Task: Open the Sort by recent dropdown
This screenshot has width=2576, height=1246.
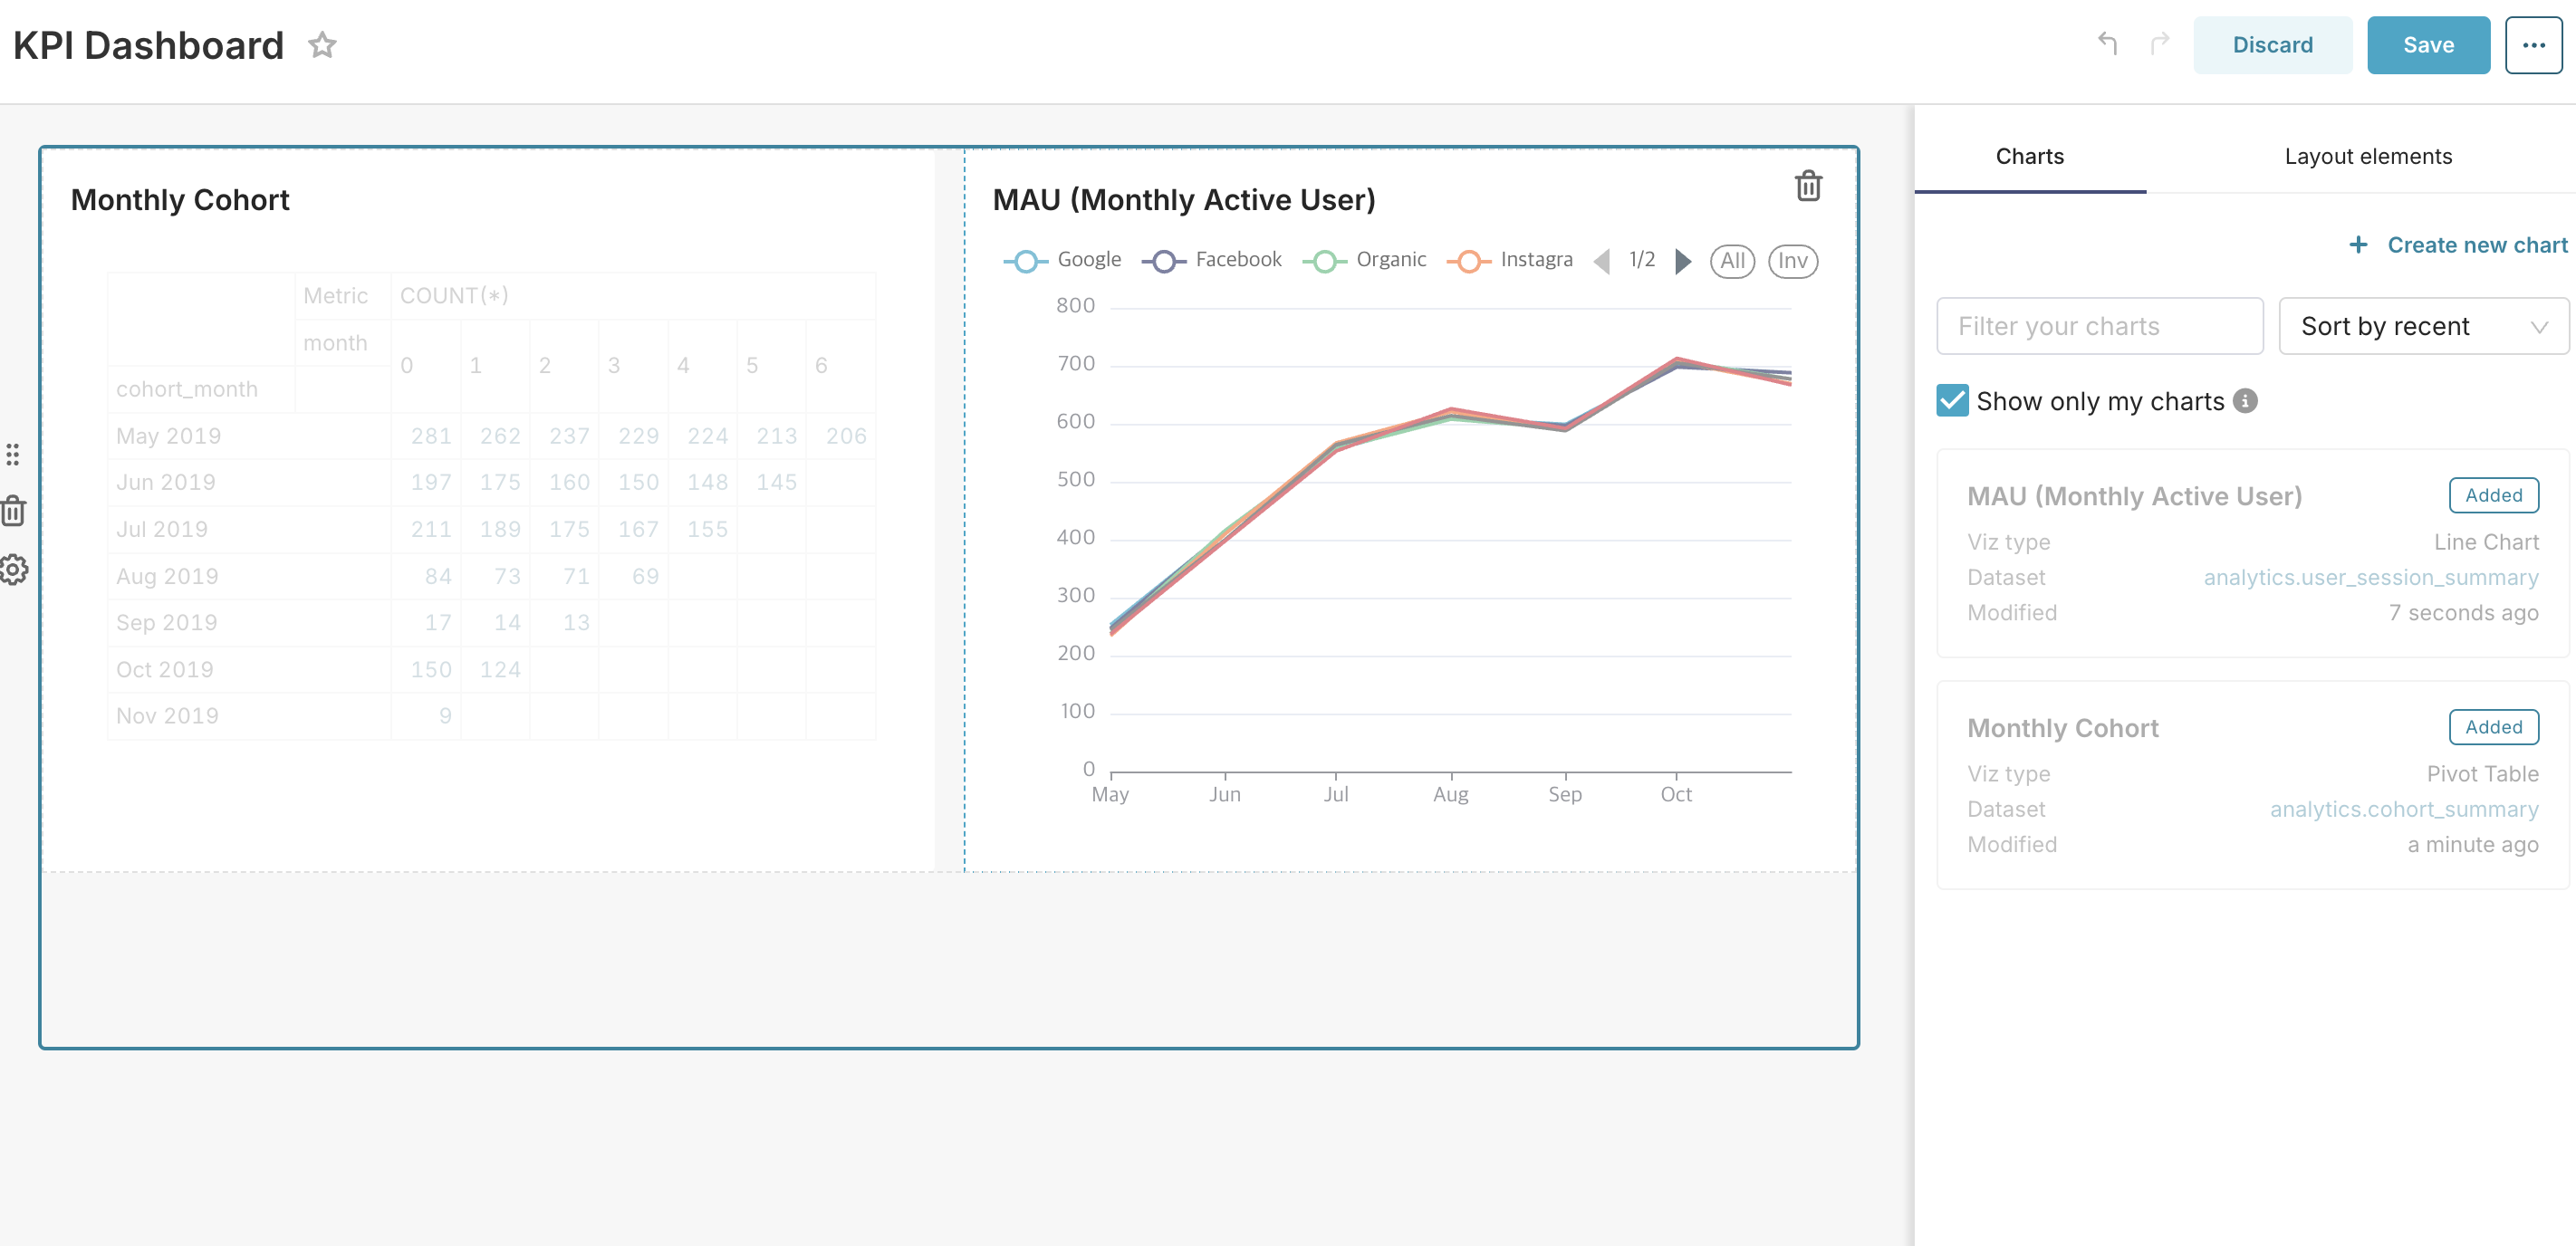Action: click(2423, 326)
